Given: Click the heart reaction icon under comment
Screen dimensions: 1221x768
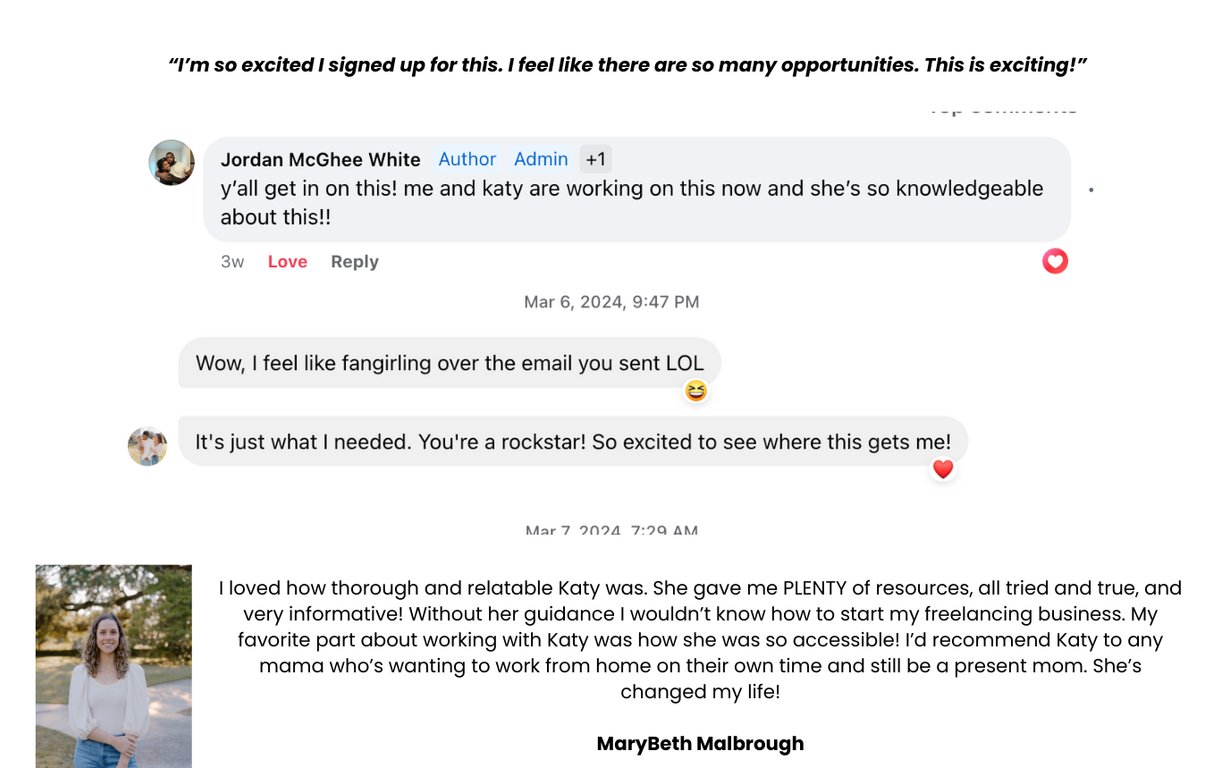Looking at the screenshot, I should coord(1055,261).
